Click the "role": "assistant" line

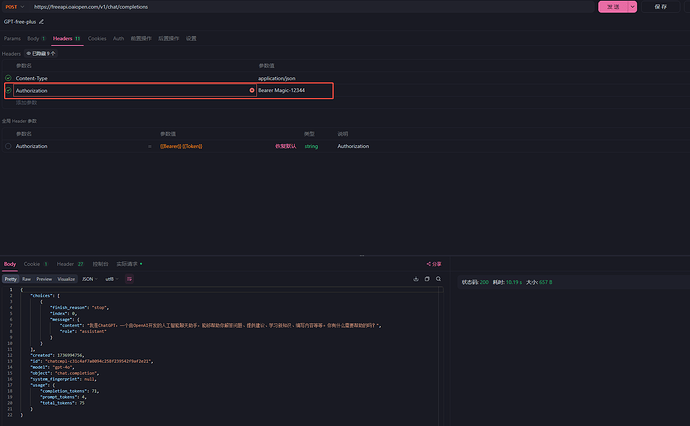83,331
